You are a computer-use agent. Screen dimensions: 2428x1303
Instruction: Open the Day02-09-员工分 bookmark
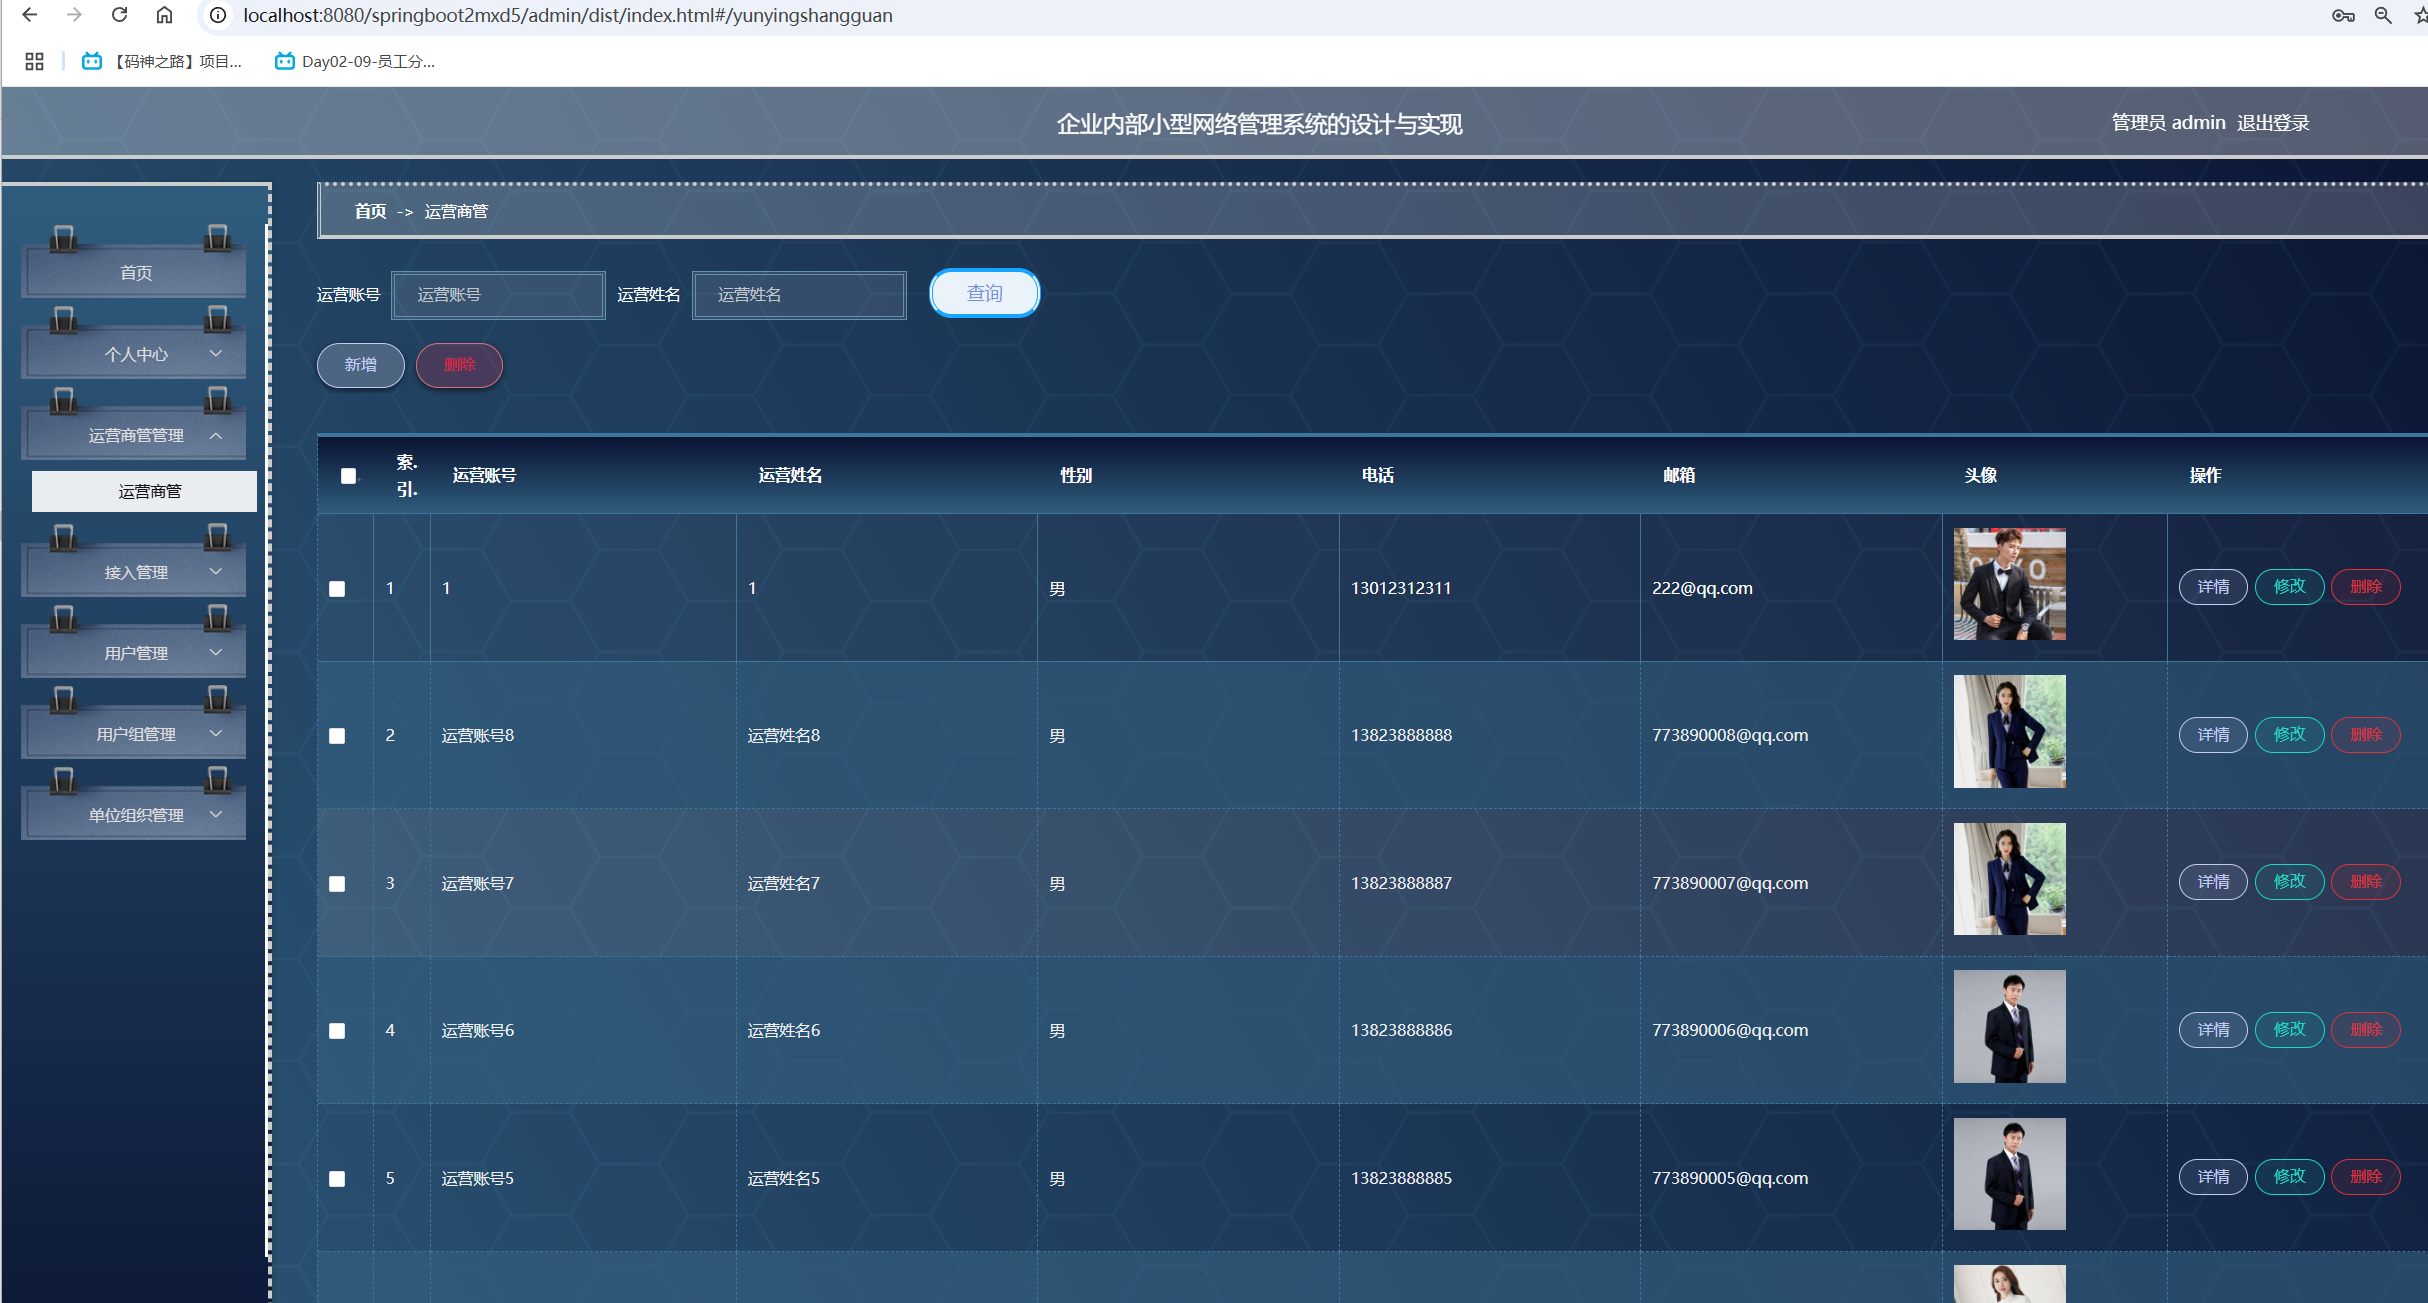356,61
